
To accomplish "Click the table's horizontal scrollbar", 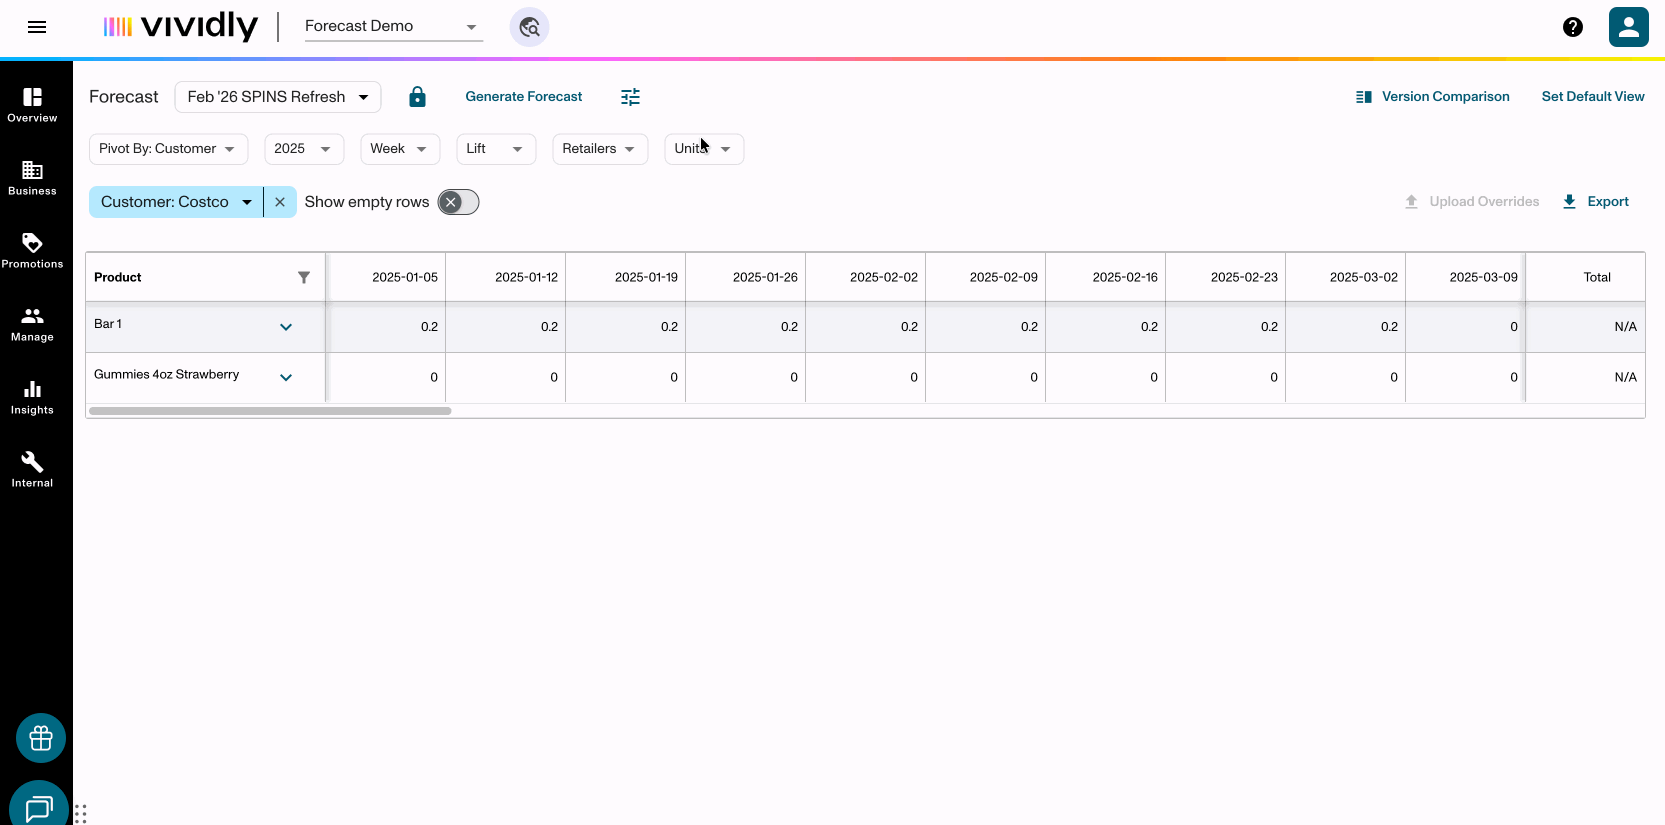I will point(270,411).
